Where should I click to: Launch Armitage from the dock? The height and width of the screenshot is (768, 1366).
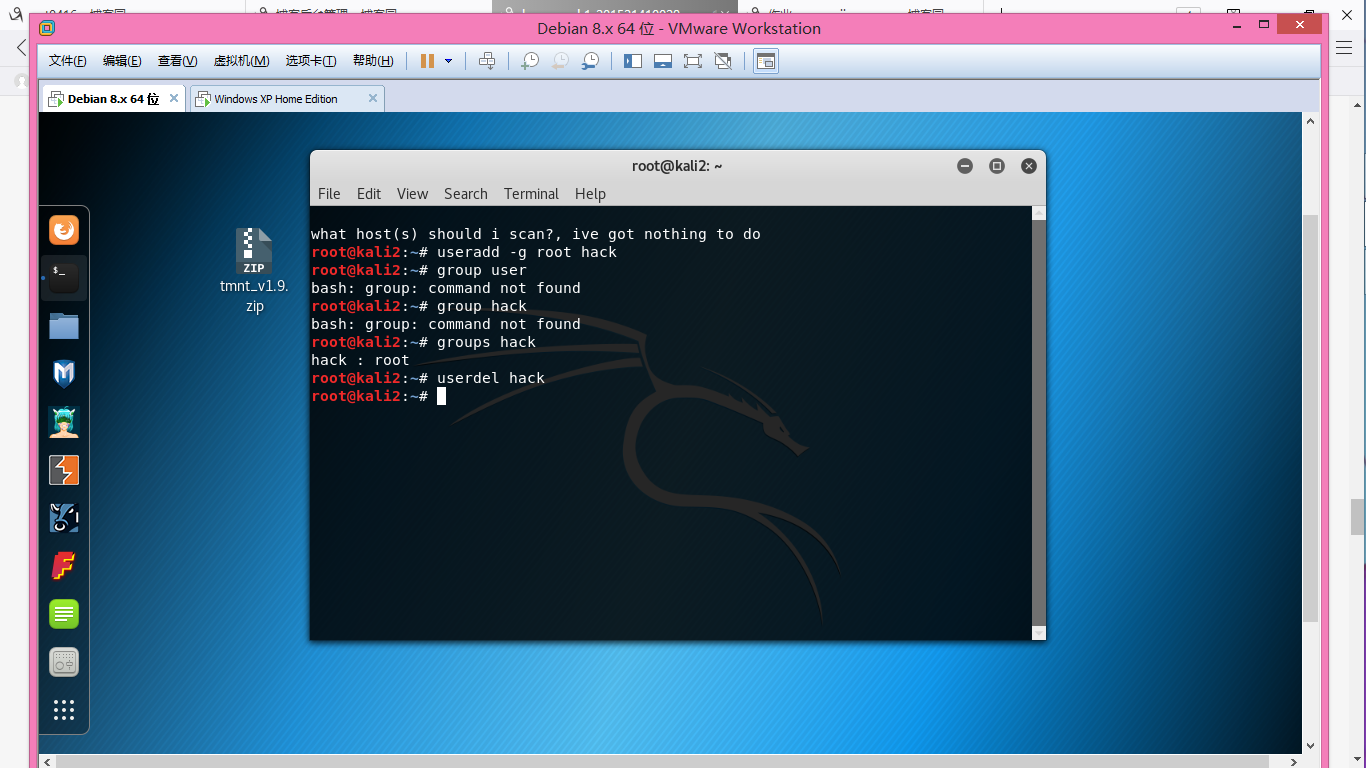tap(64, 422)
